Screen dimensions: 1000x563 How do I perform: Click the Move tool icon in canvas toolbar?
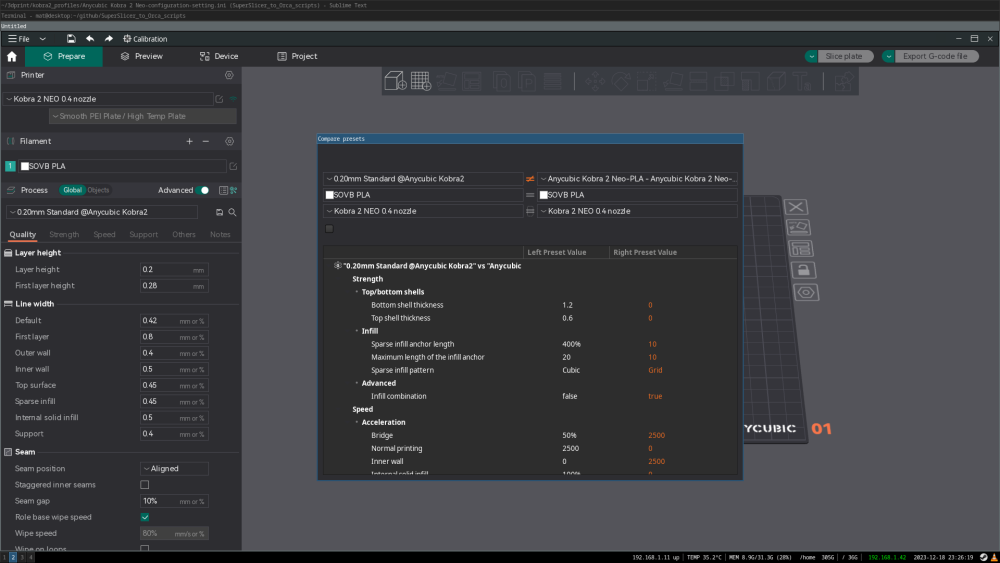595,81
